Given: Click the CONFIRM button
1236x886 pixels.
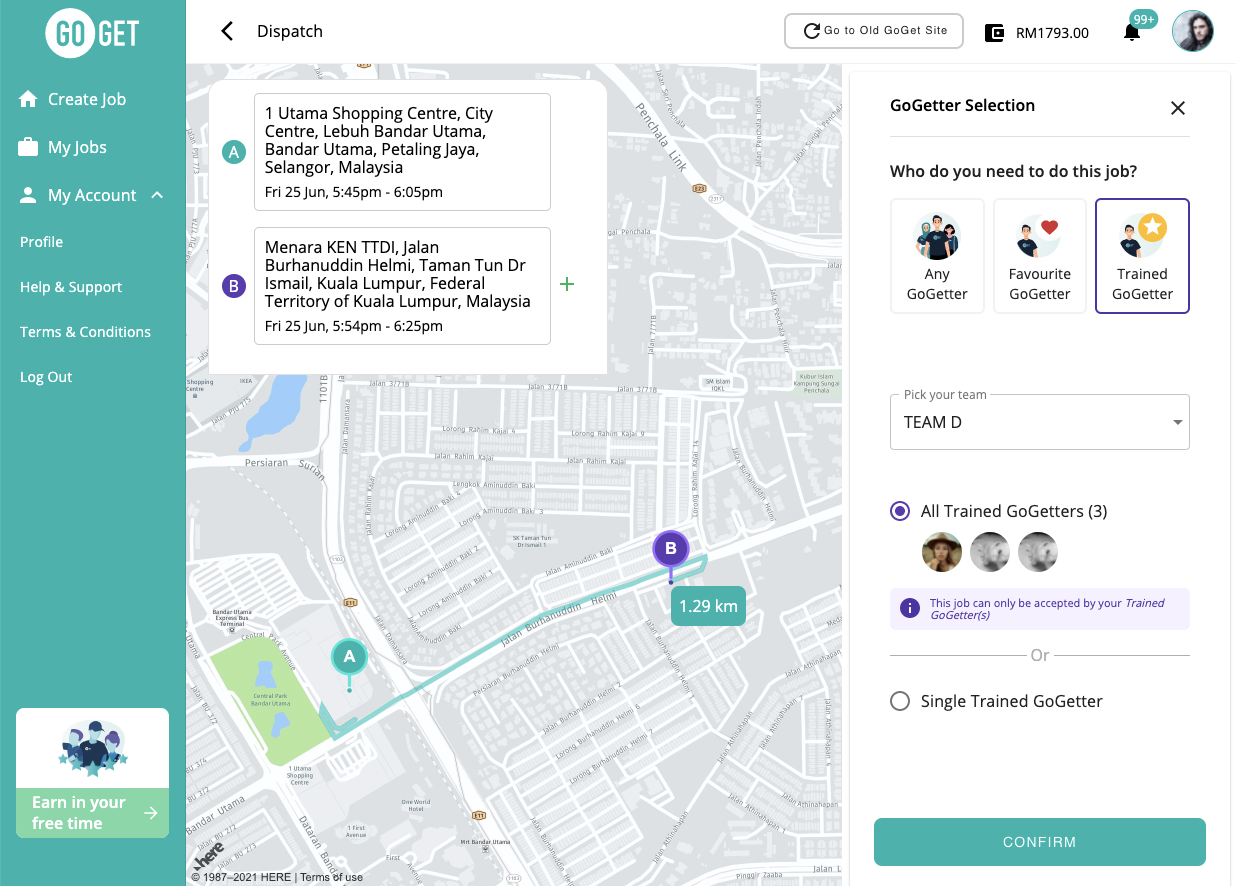Looking at the screenshot, I should pyautogui.click(x=1040, y=842).
